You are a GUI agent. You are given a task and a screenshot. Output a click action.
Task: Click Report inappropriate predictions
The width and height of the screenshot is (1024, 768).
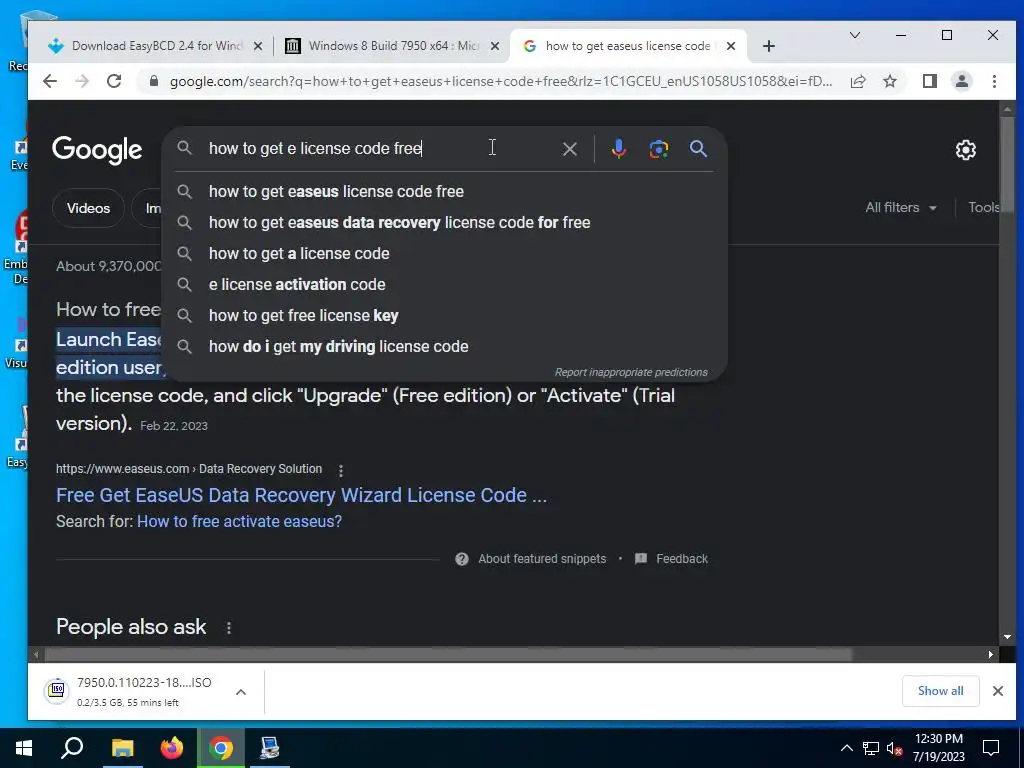pos(631,372)
